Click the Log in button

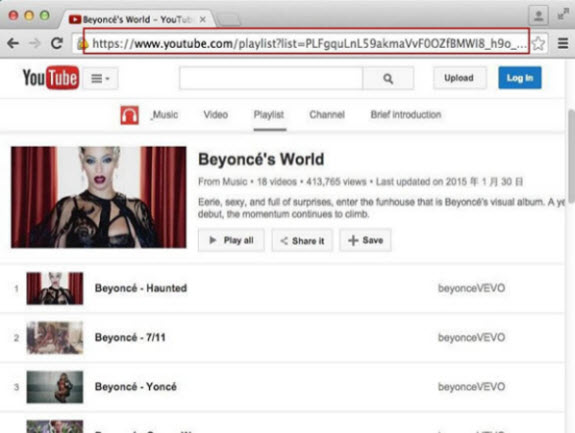(520, 78)
